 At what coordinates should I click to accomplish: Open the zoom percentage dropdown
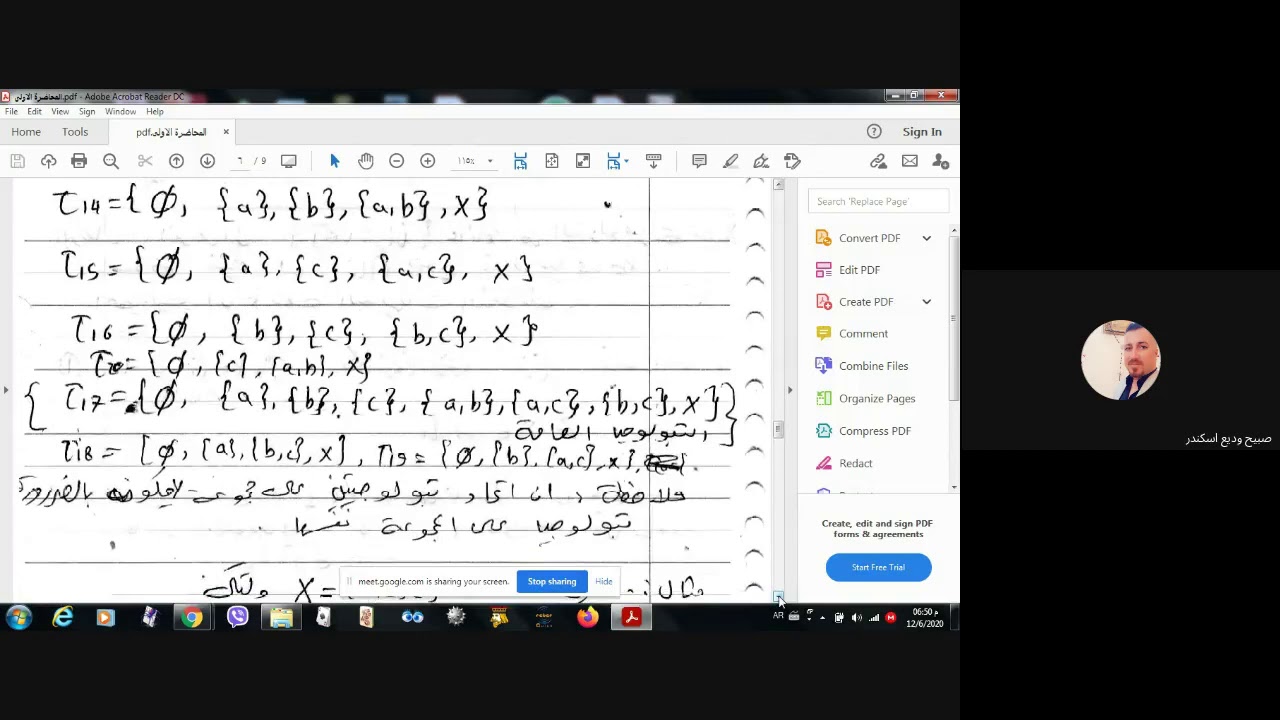(489, 161)
